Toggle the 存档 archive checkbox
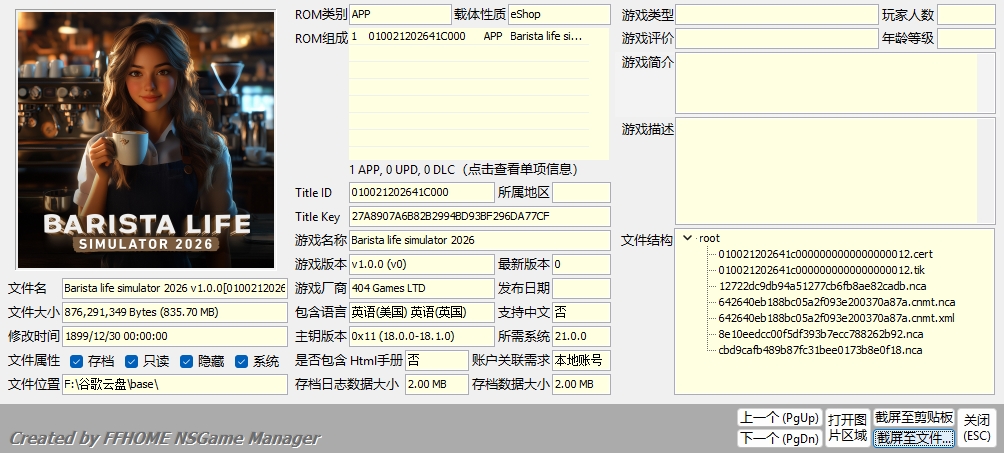 77,361
